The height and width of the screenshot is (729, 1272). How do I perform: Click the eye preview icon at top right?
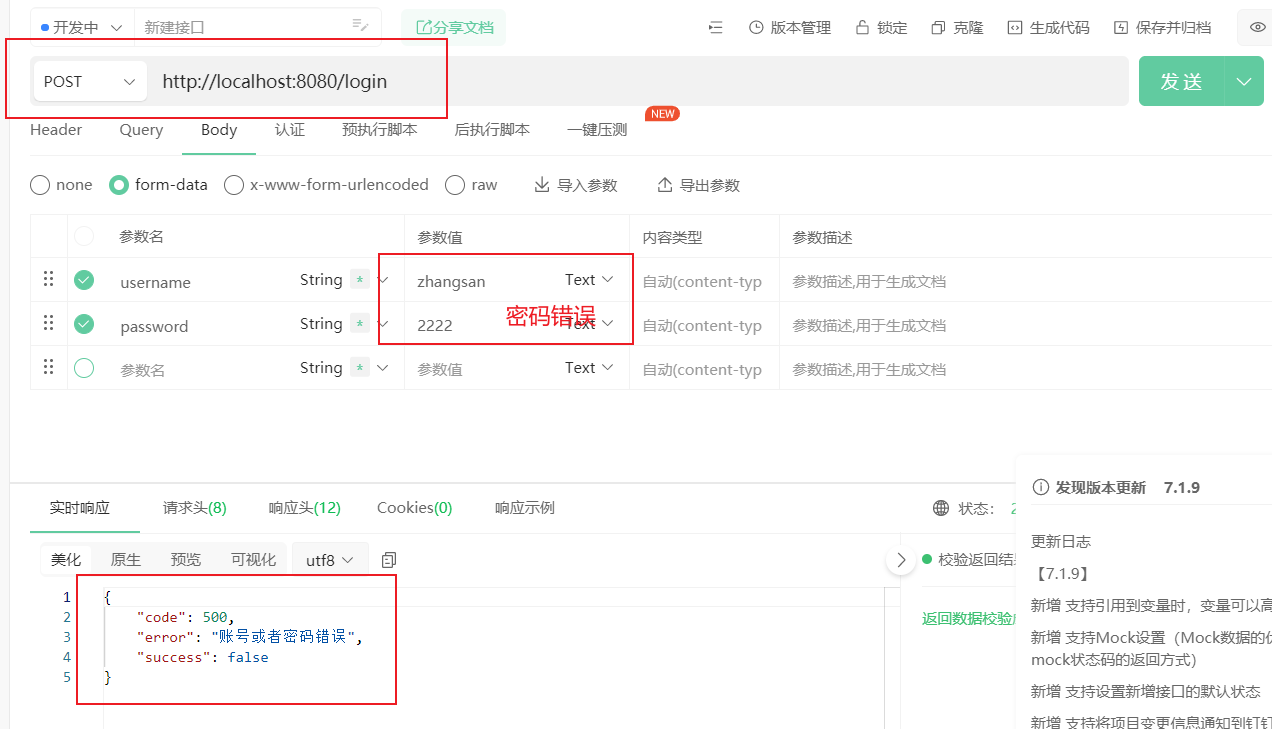coord(1258,28)
